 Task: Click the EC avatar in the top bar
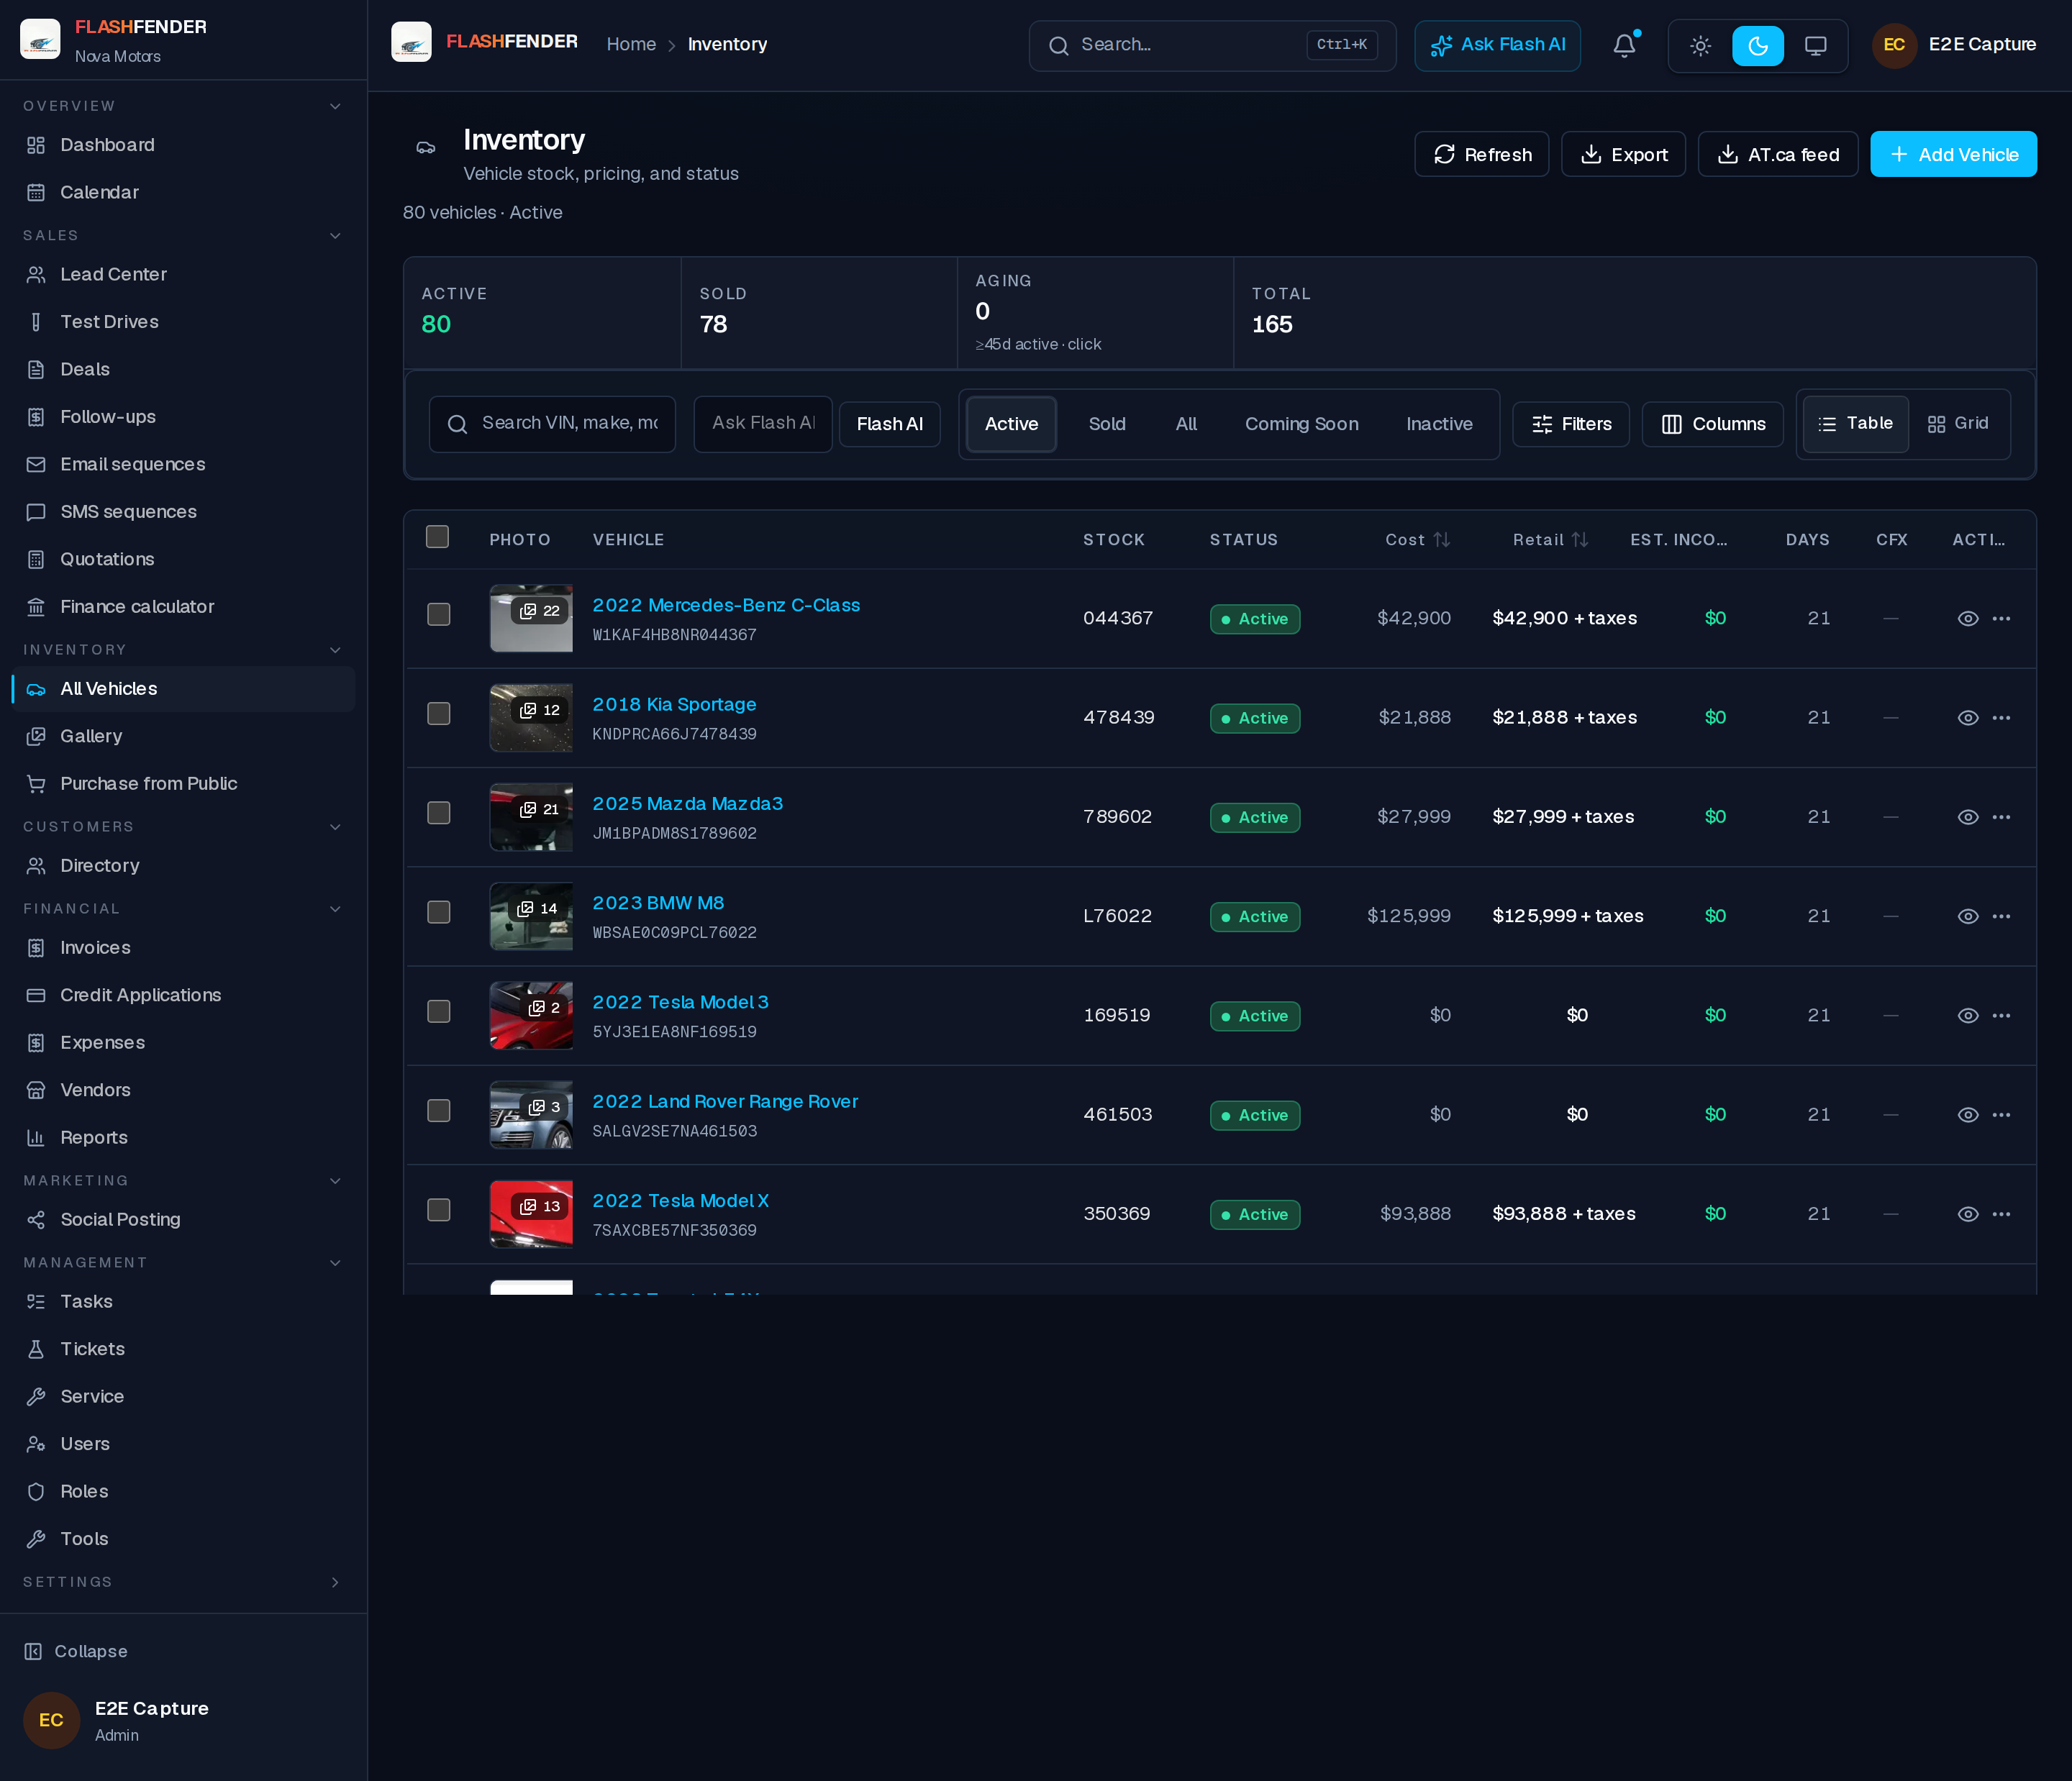point(1893,45)
